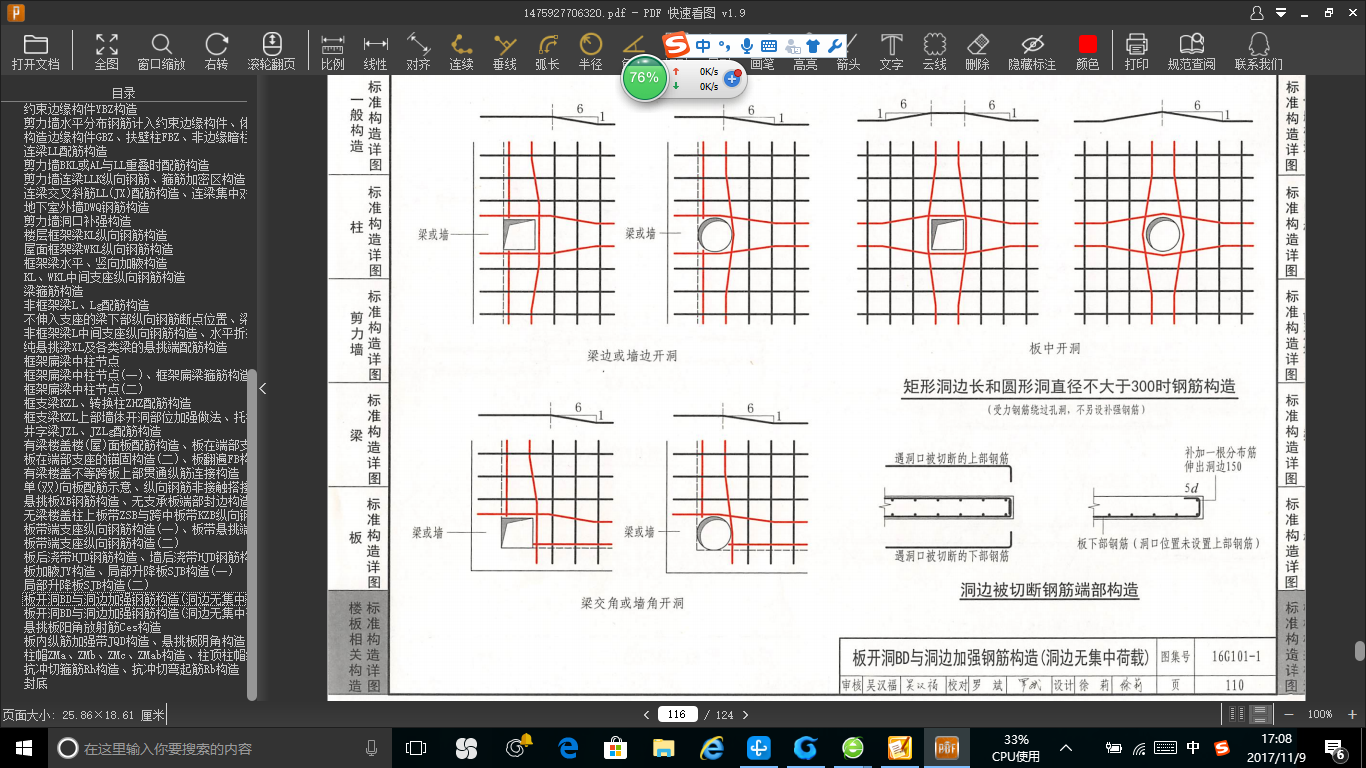
Task: Click the 目录 contents header
Action: pos(123,93)
